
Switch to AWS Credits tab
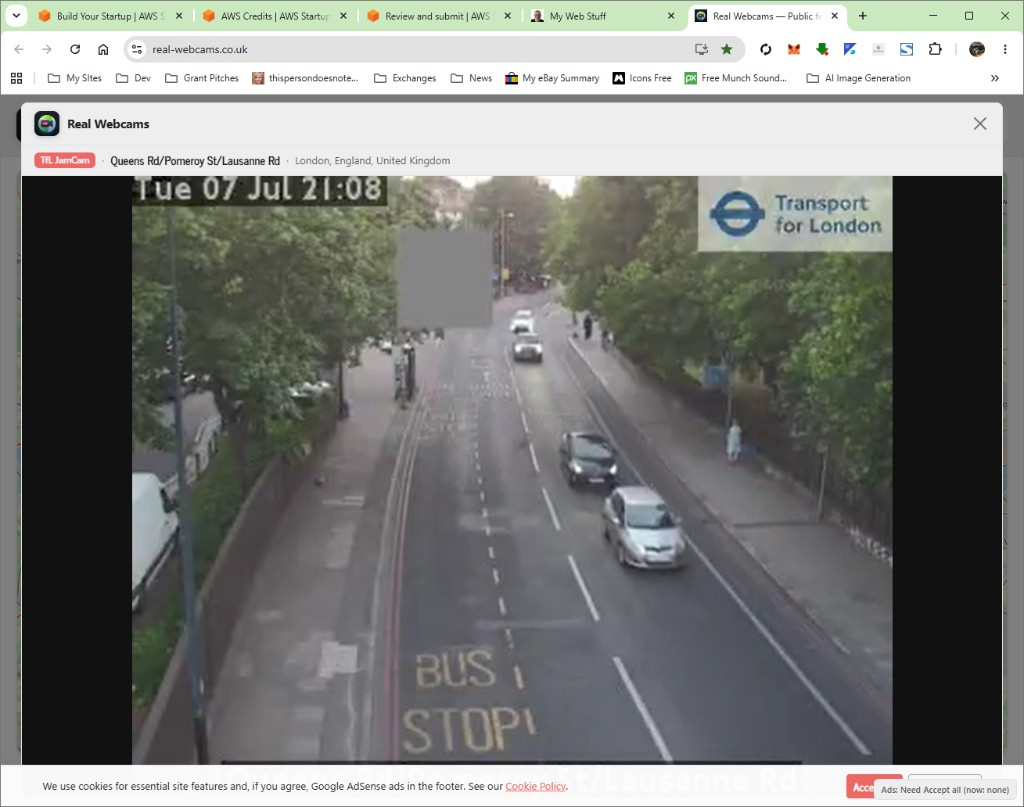275,16
